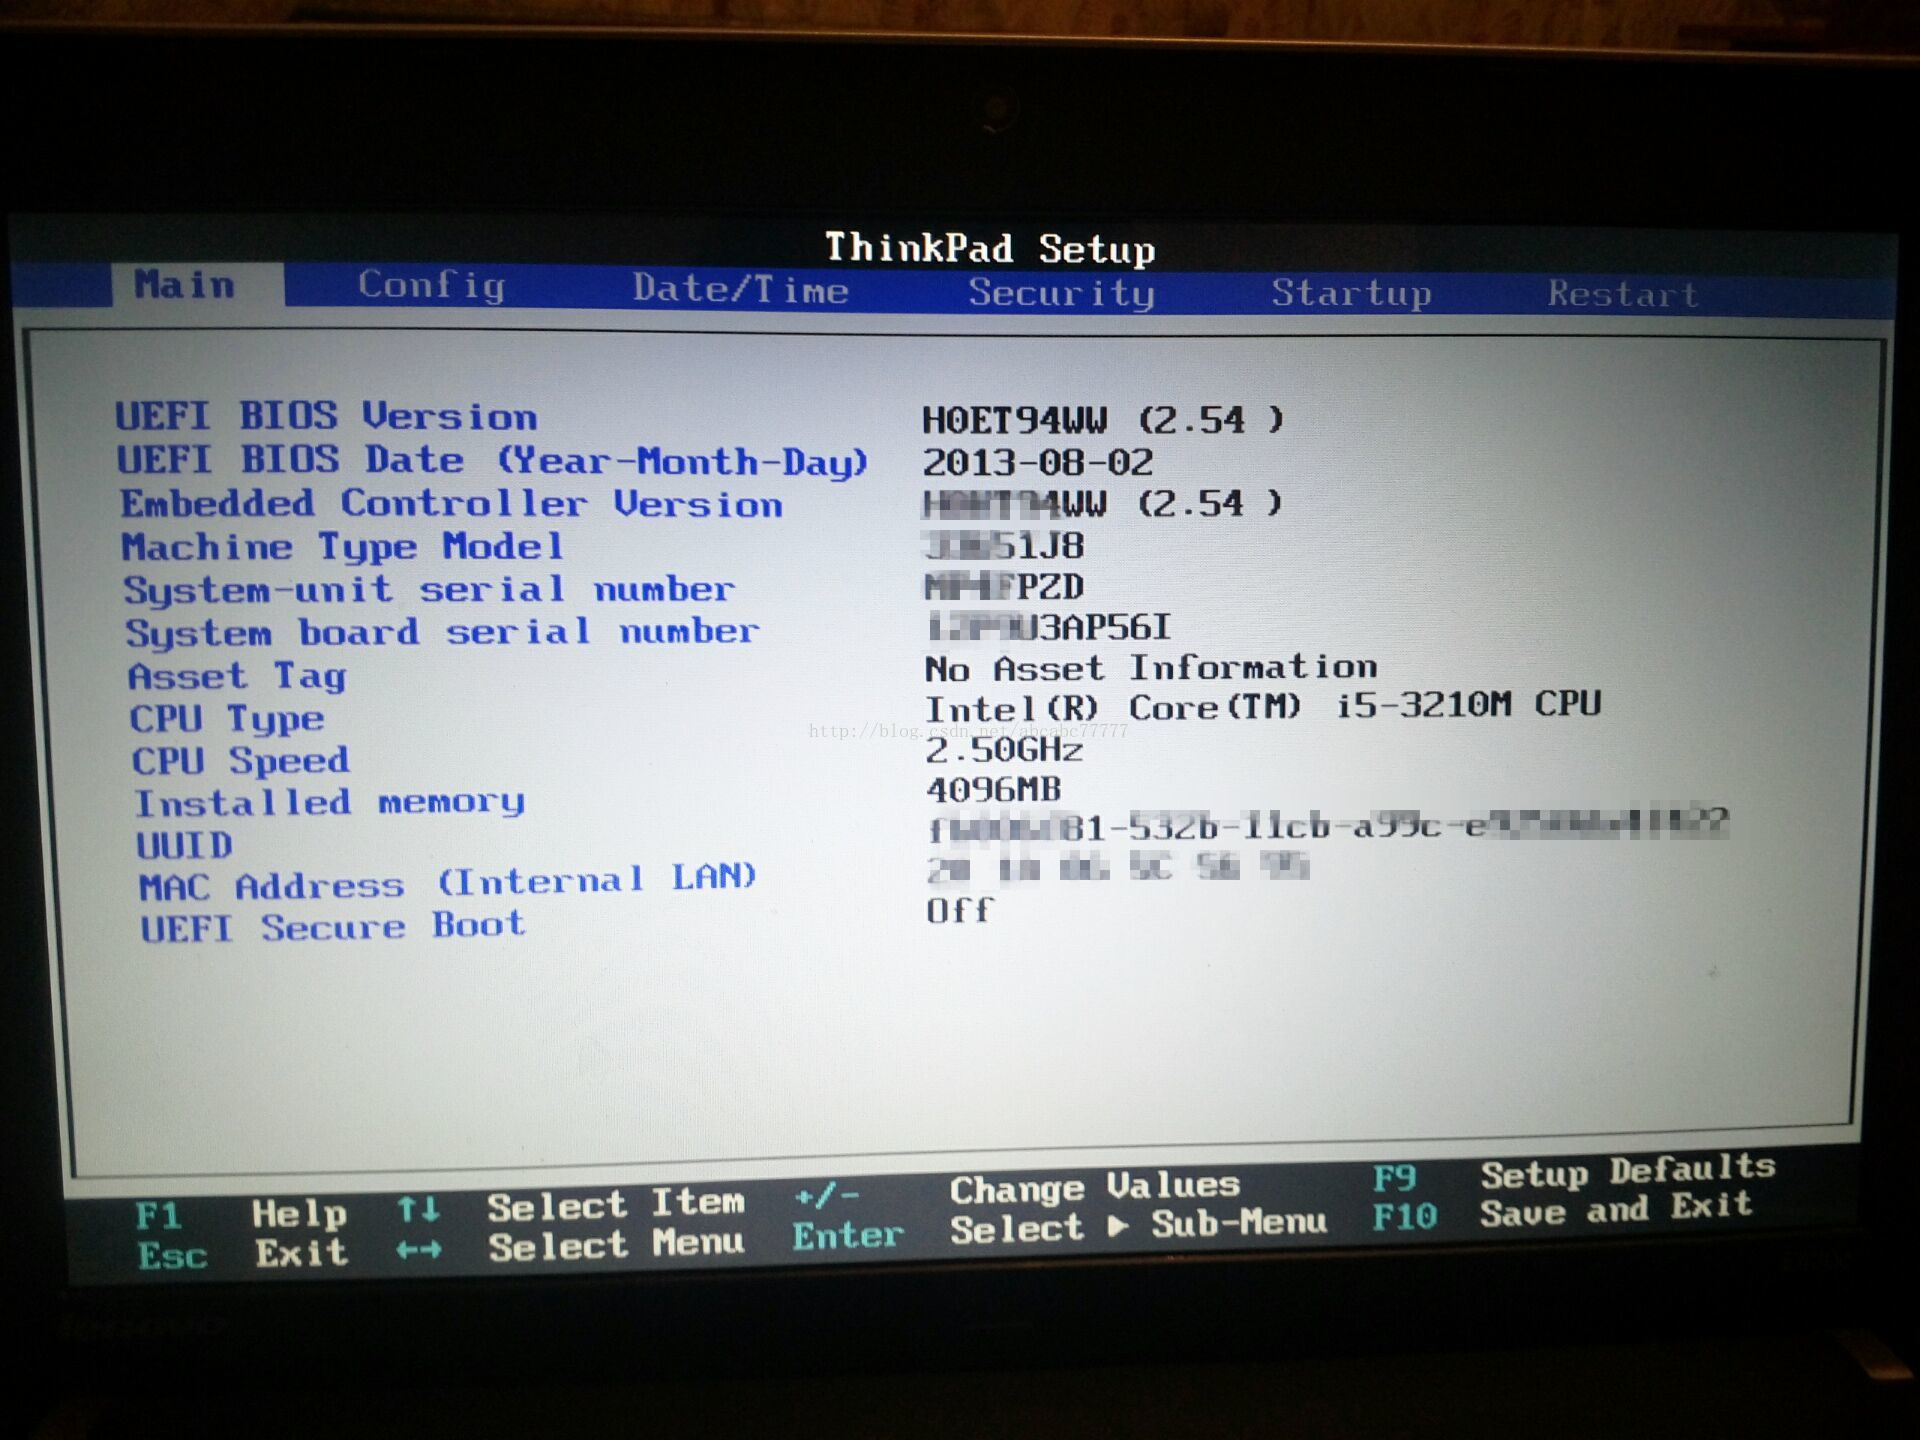
Task: Click the BIOS version value H0ET94WW (2.54)
Action: pos(1103,420)
